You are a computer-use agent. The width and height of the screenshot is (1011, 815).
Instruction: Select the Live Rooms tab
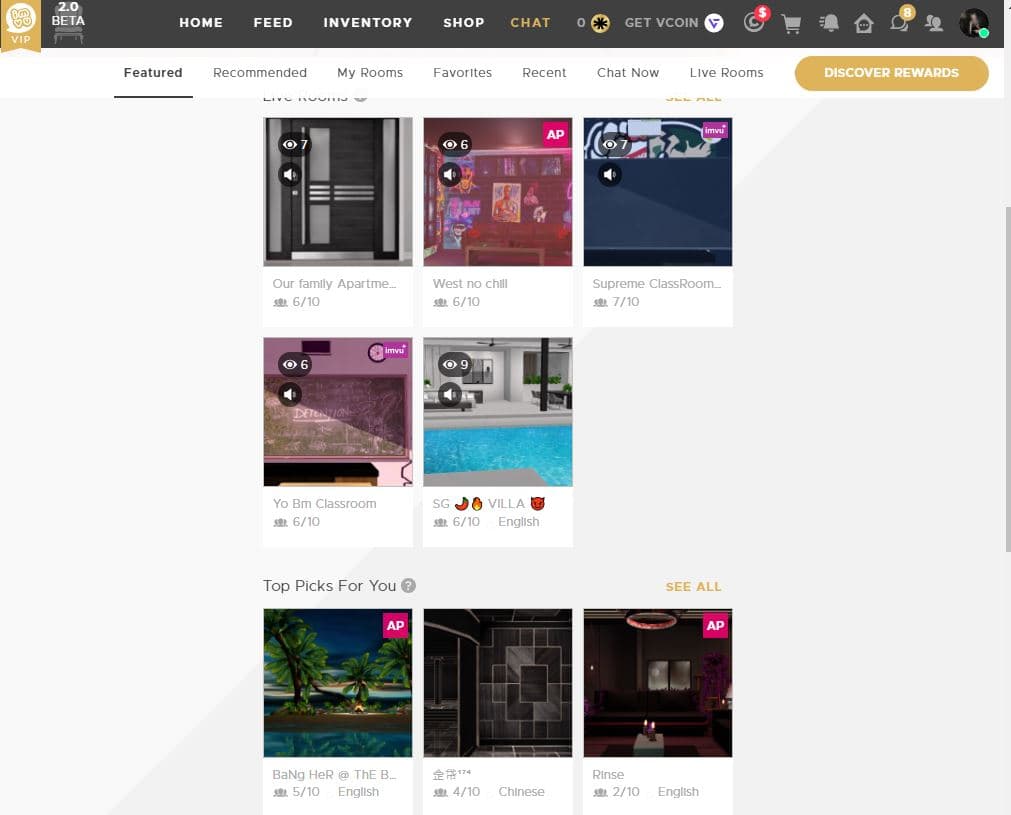click(726, 73)
